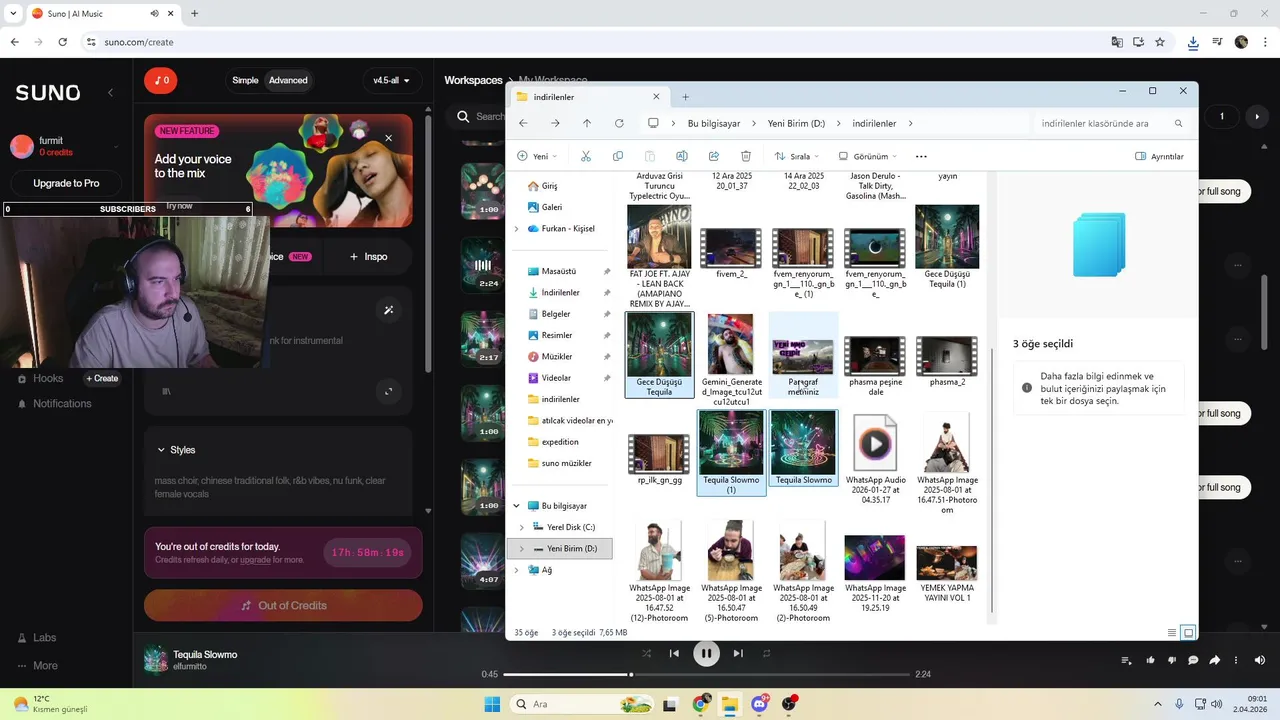Open the Yeni new item dropdown
The height and width of the screenshot is (720, 1280).
click(538, 156)
